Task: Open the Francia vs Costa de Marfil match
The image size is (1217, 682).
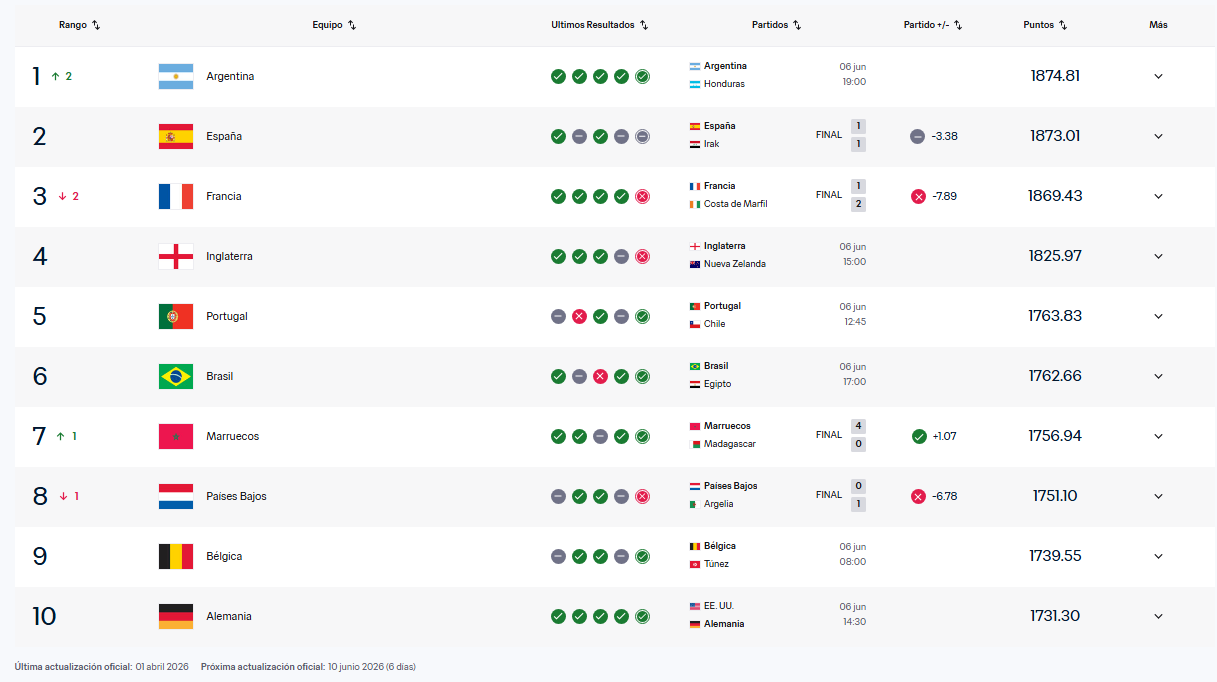Action: 777,195
